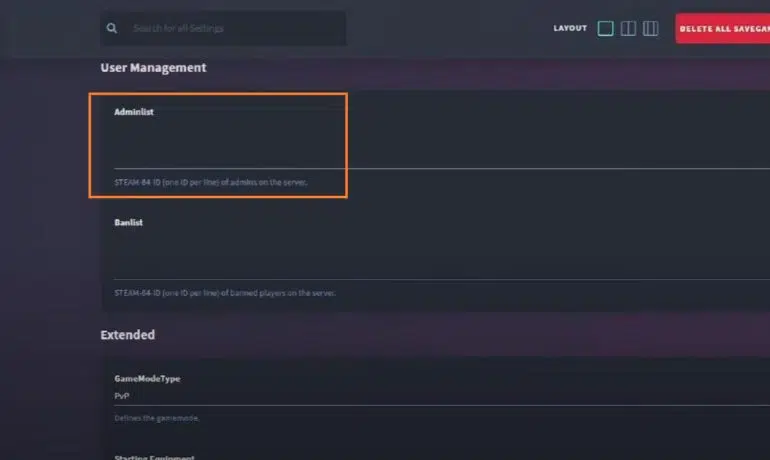The height and width of the screenshot is (460, 770).
Task: Click the Defines the gamemode description
Action: click(x=157, y=418)
